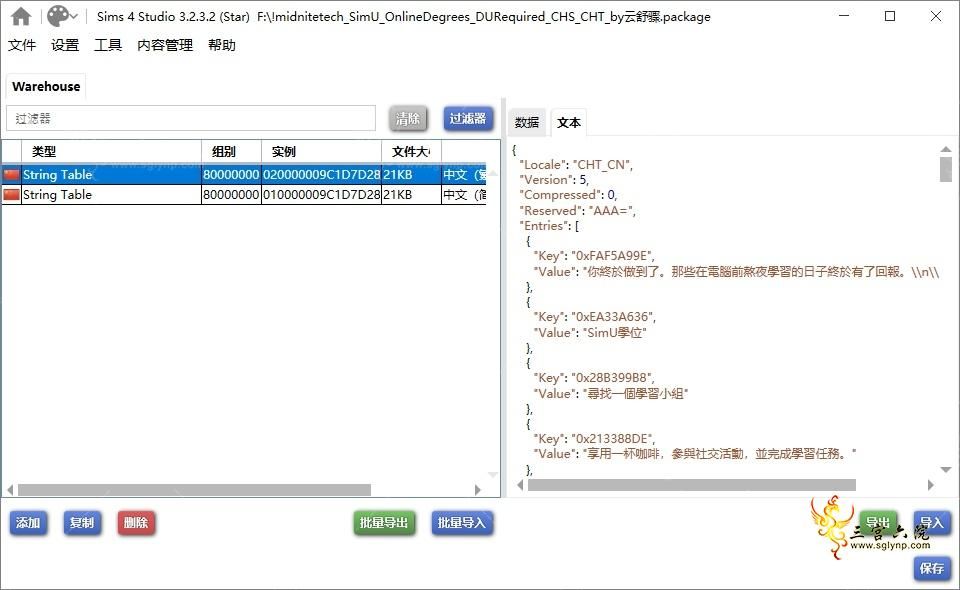The image size is (960, 590).
Task: Maximize the Sims 4 Studio window
Action: pos(890,16)
